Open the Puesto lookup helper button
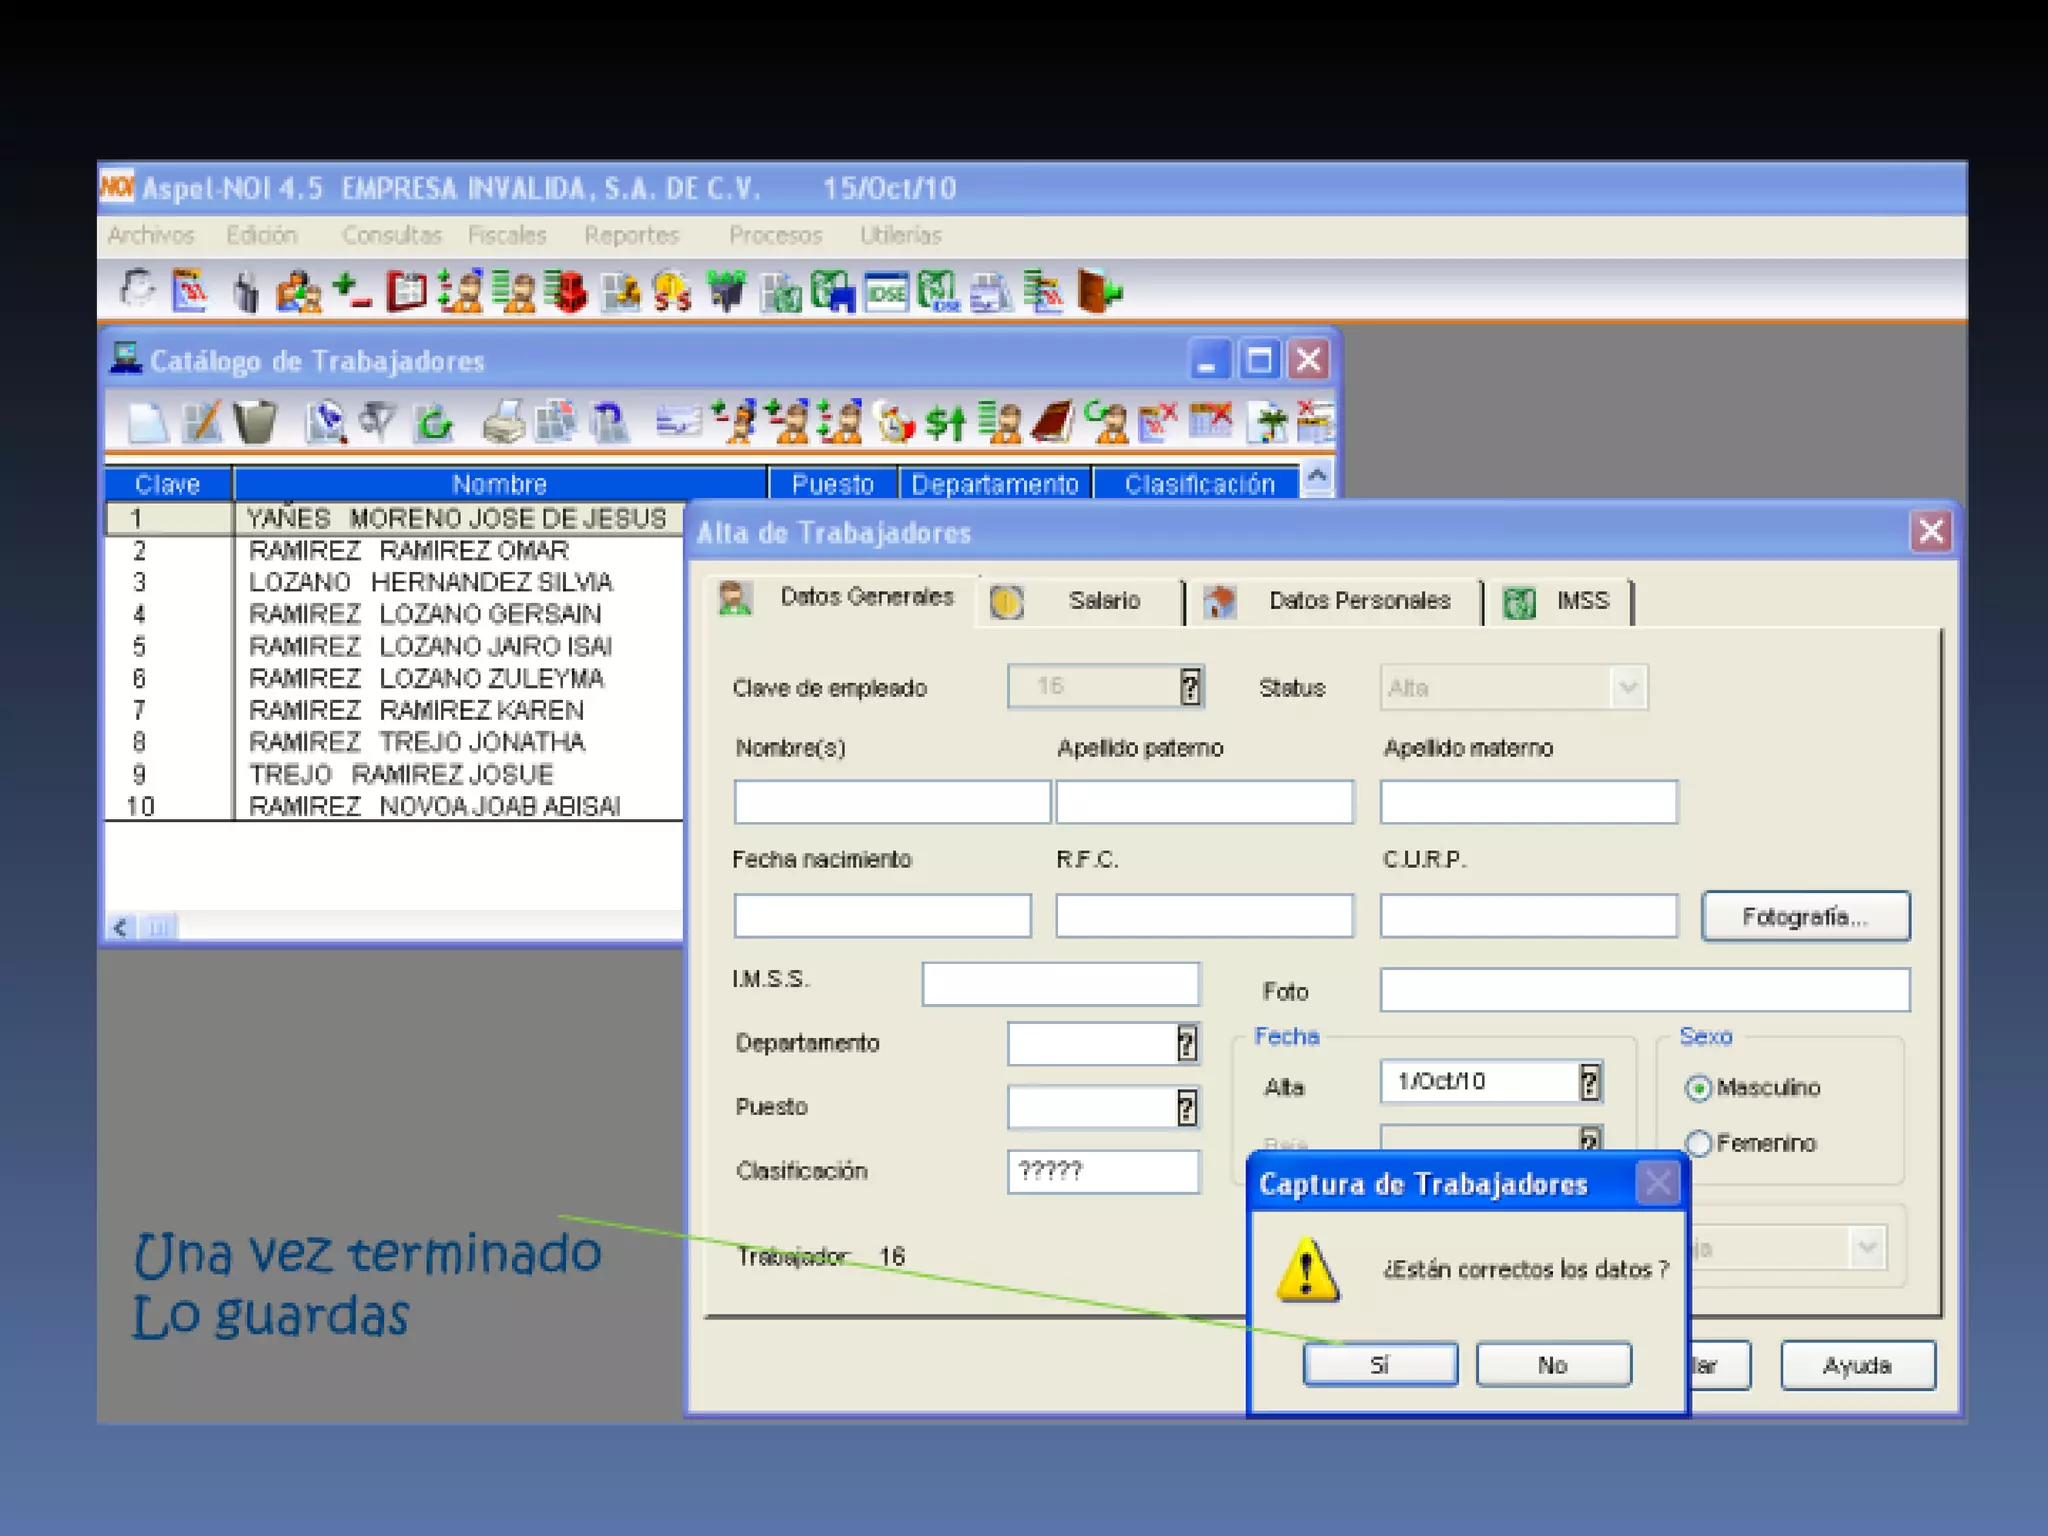This screenshot has height=1536, width=2048. tap(1186, 1108)
